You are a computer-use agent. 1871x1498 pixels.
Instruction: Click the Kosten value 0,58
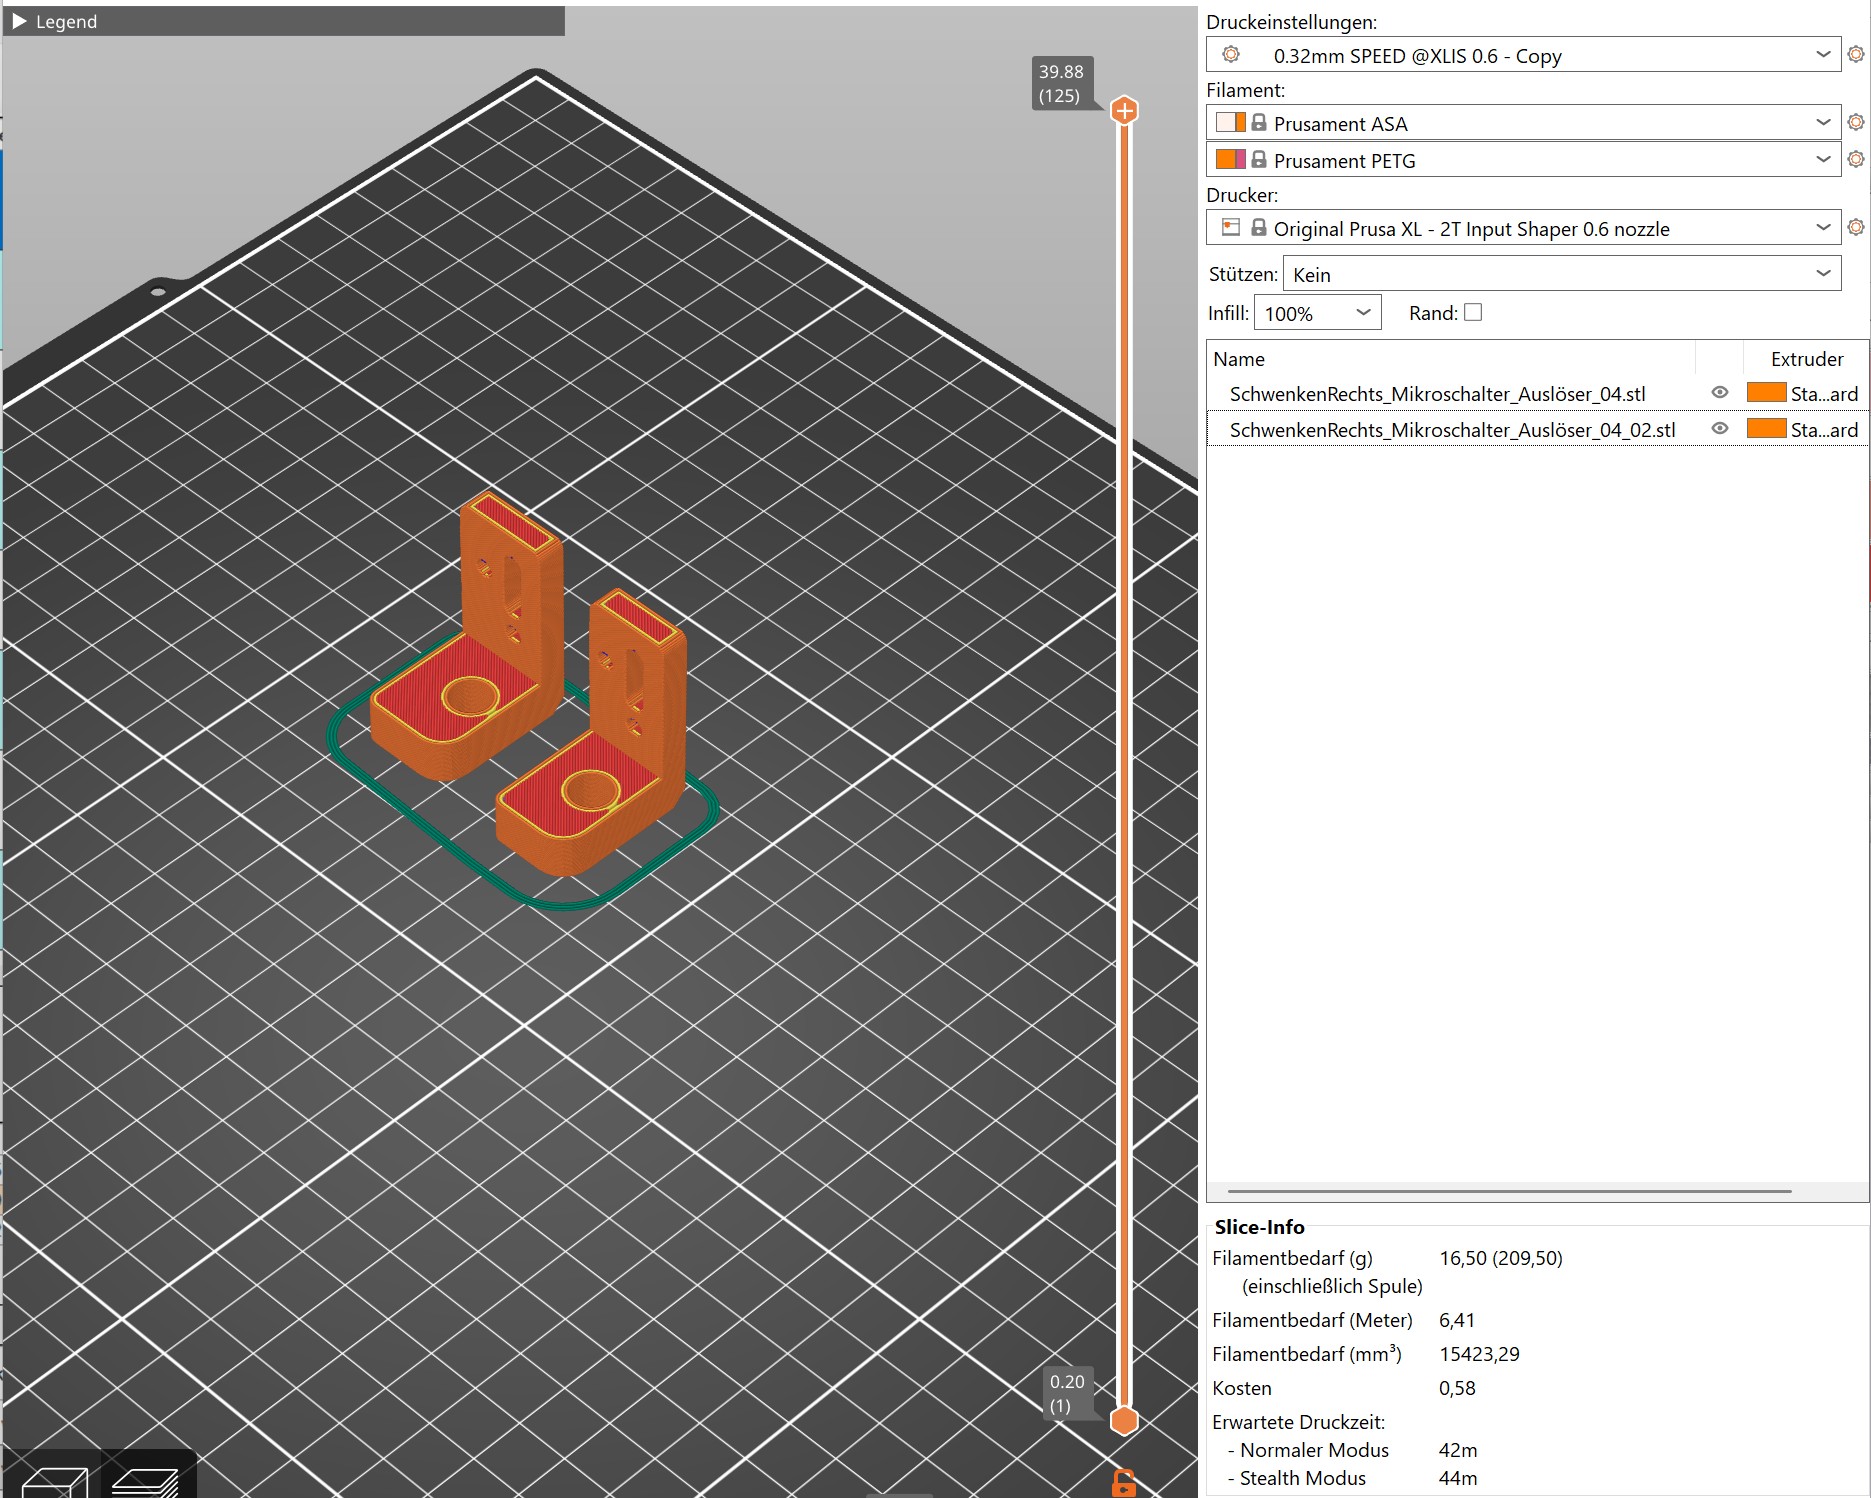(1457, 1388)
